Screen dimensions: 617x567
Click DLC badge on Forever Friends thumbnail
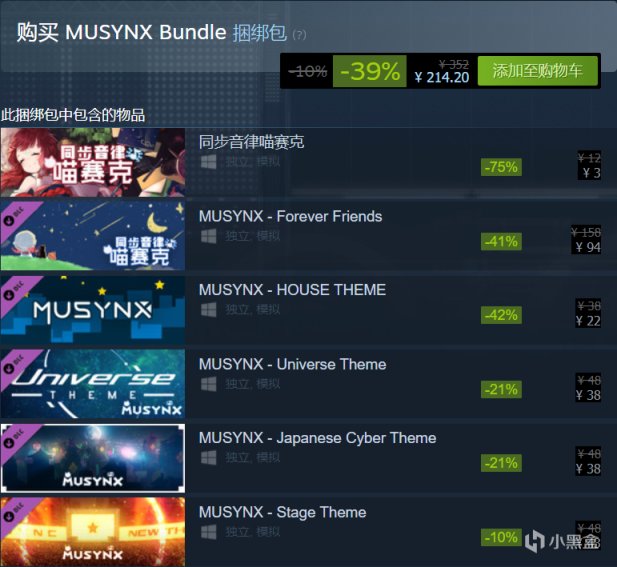(14, 216)
